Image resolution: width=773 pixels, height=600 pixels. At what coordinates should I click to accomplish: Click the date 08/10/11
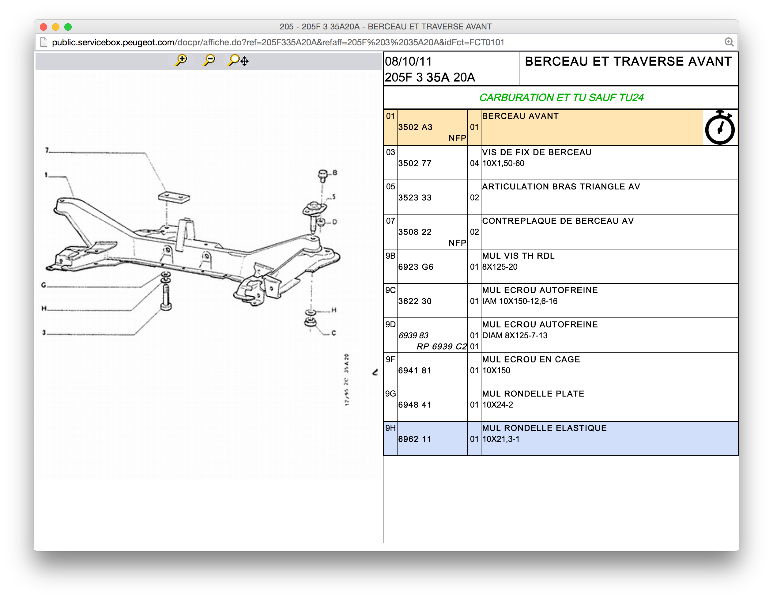pos(408,62)
